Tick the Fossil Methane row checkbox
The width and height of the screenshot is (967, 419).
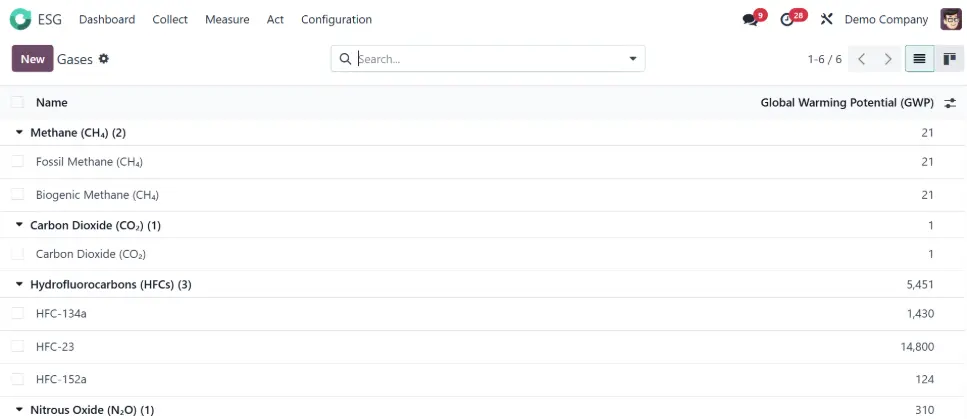pyautogui.click(x=17, y=161)
